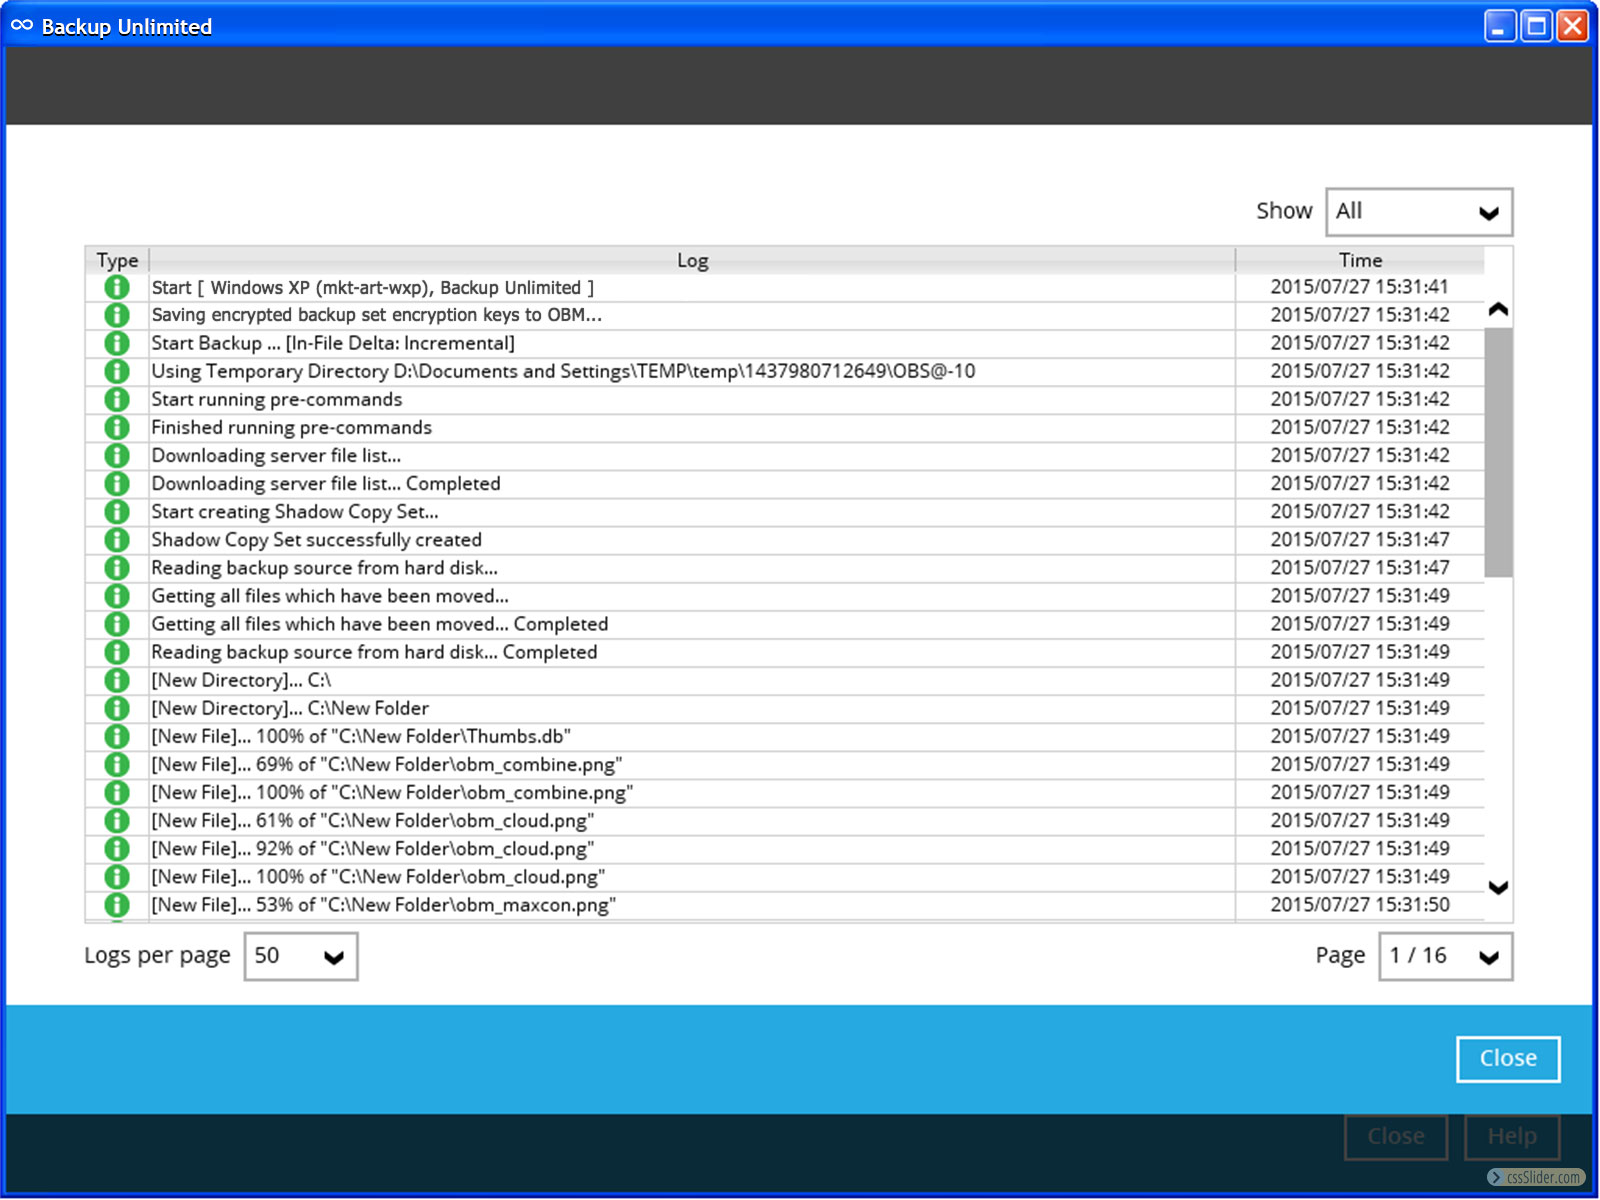Viewport: 1600px width, 1200px height.
Task: Click info icon next to Thumbs.db entry
Action: pyautogui.click(x=117, y=736)
